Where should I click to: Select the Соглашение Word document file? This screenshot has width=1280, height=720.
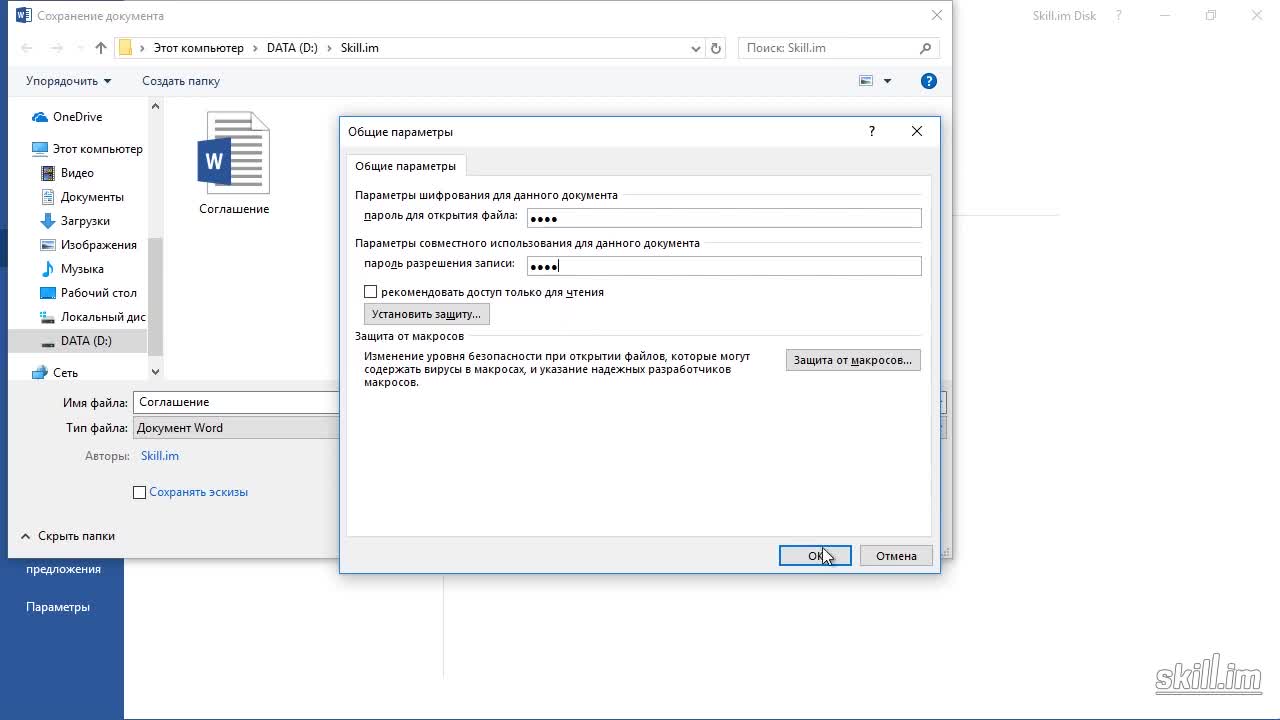pos(234,163)
